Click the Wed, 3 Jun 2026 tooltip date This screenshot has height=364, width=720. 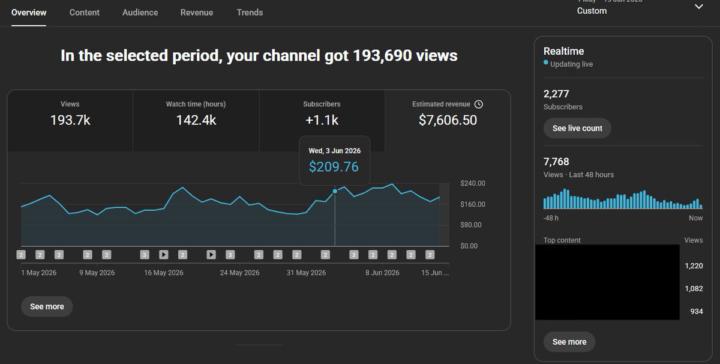(334, 151)
